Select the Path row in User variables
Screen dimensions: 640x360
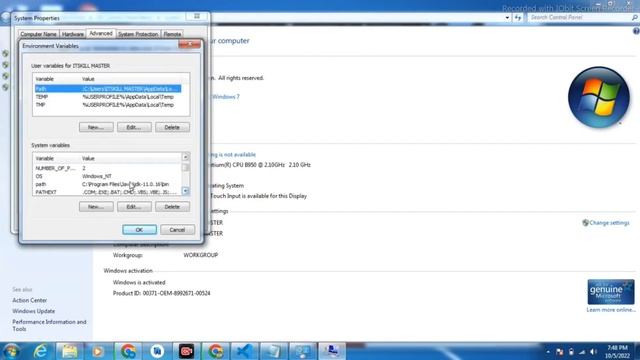[x=108, y=89]
